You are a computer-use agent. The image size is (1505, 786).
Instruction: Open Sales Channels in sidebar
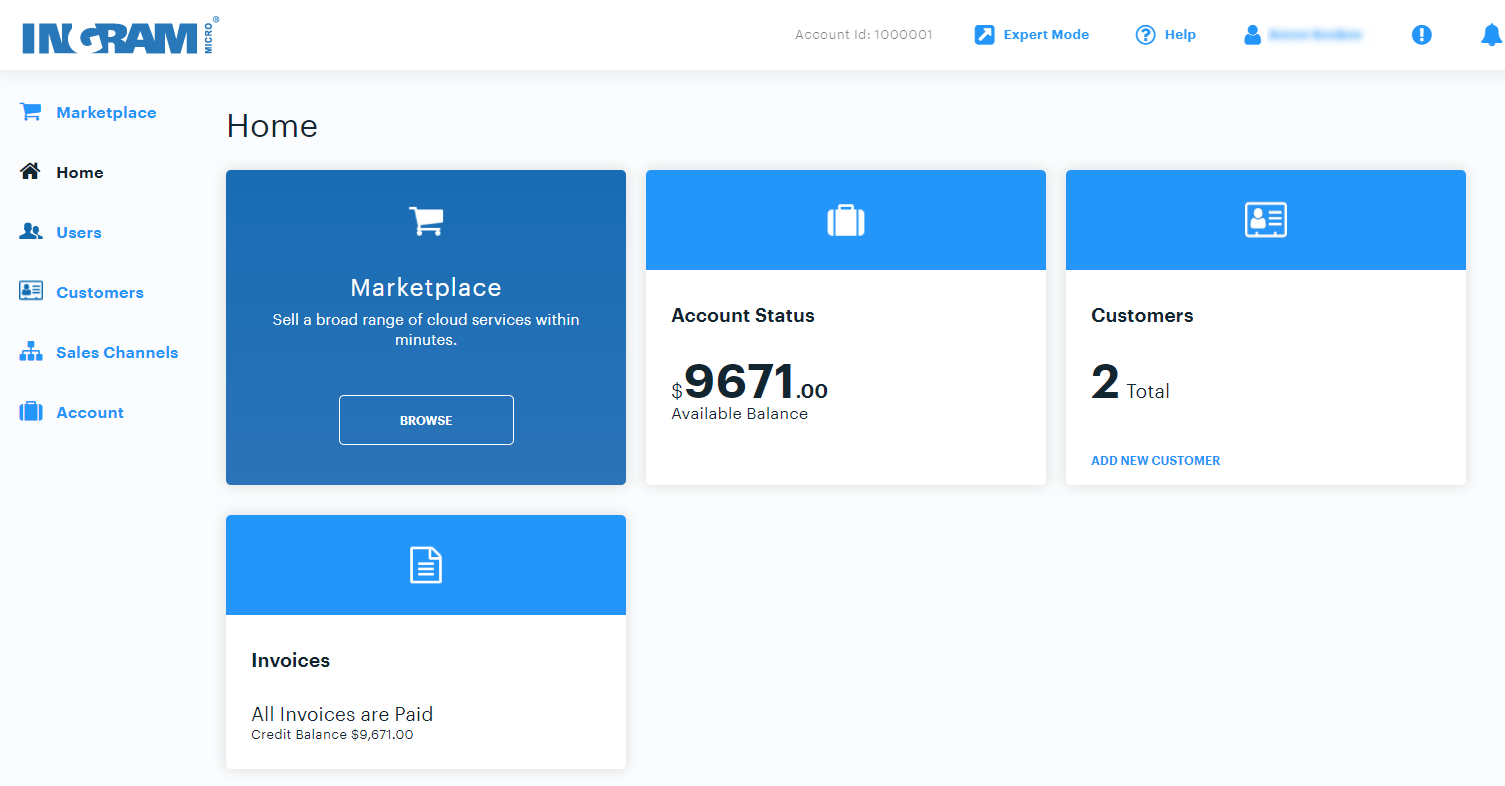pyautogui.click(x=117, y=353)
